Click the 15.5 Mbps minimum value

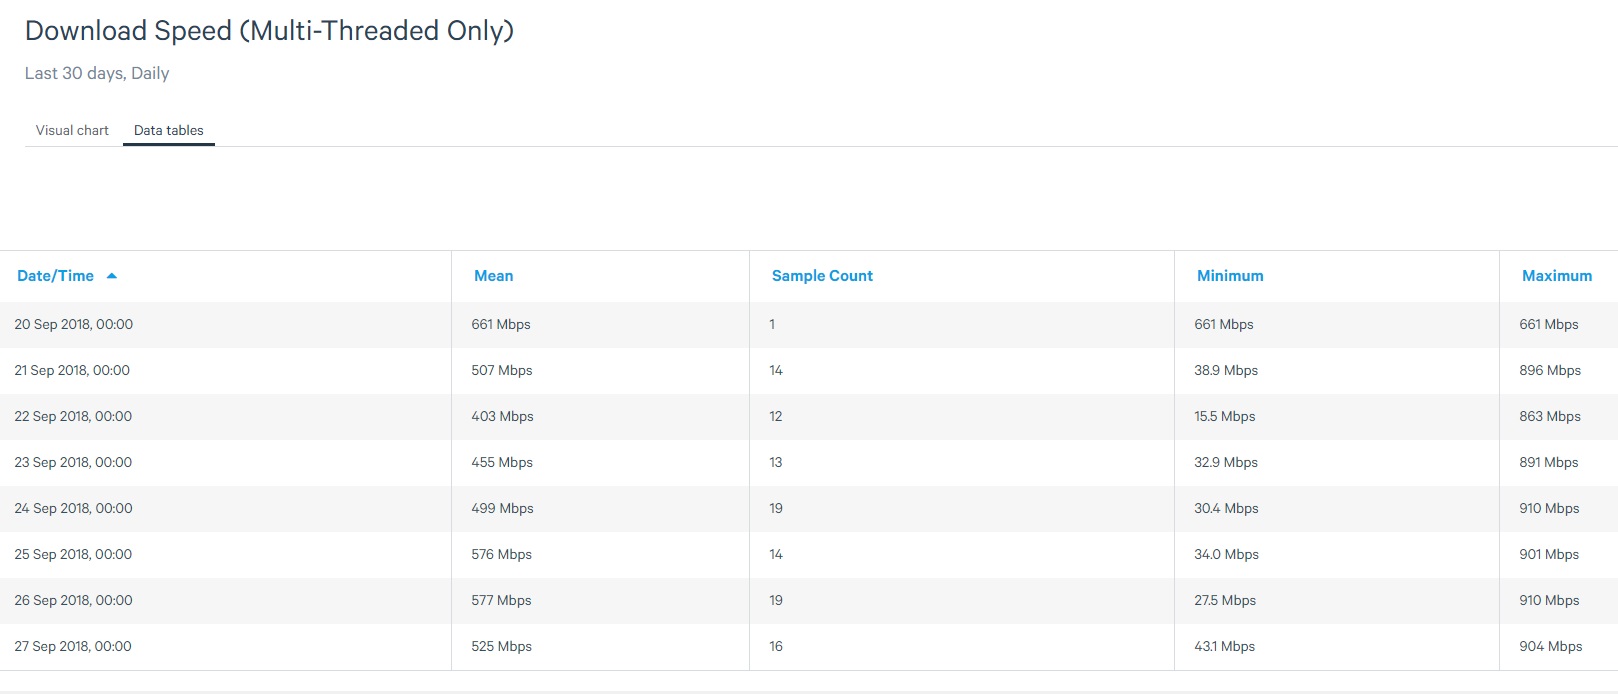1224,416
